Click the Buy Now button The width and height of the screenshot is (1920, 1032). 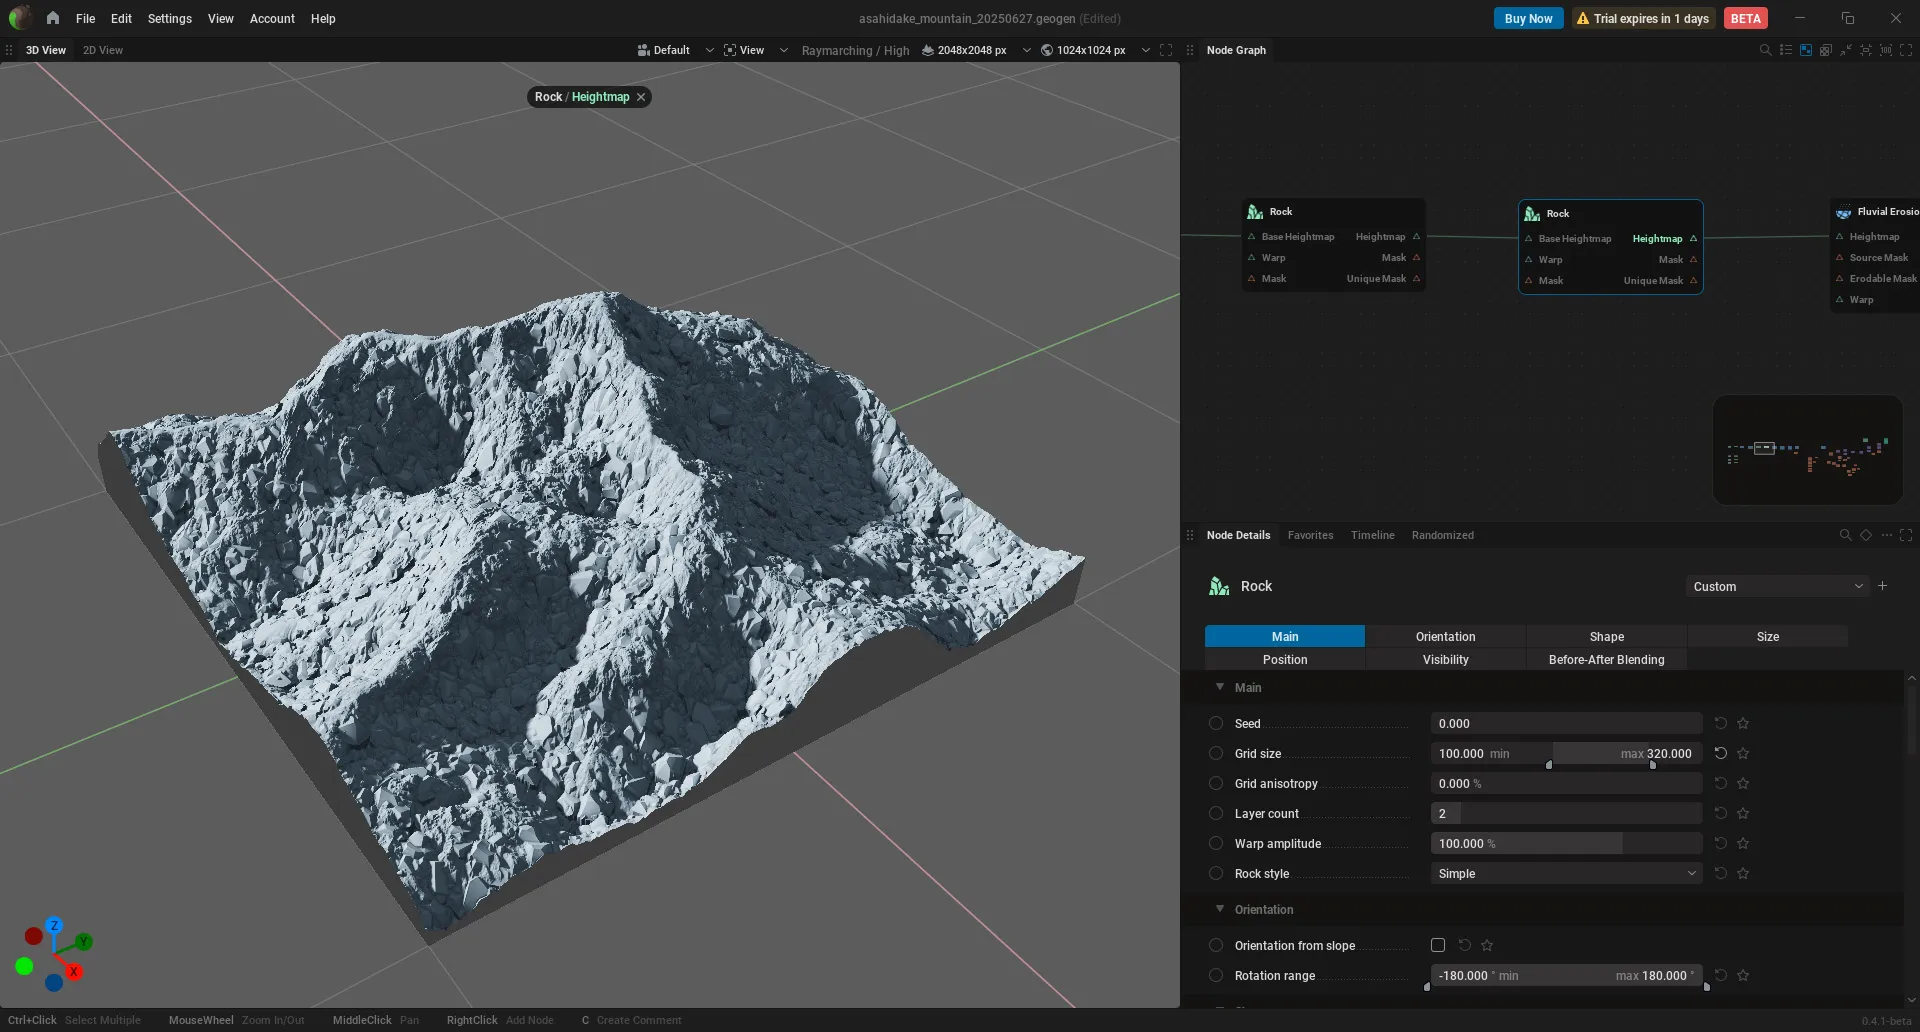pyautogui.click(x=1528, y=18)
